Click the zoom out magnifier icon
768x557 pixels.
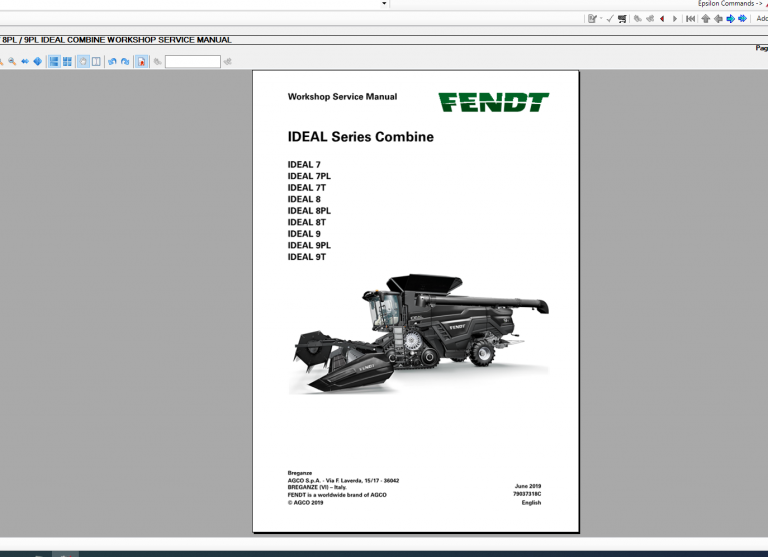(12, 61)
